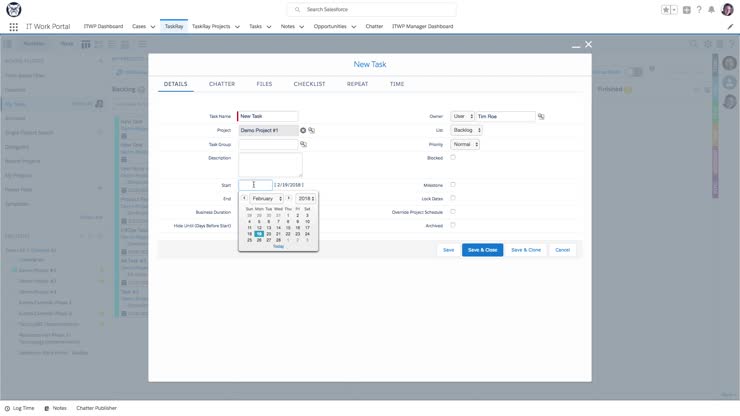The image size is (740, 416).
Task: Click the search magnifier icon in Salesforce search
Action: (297, 9)
